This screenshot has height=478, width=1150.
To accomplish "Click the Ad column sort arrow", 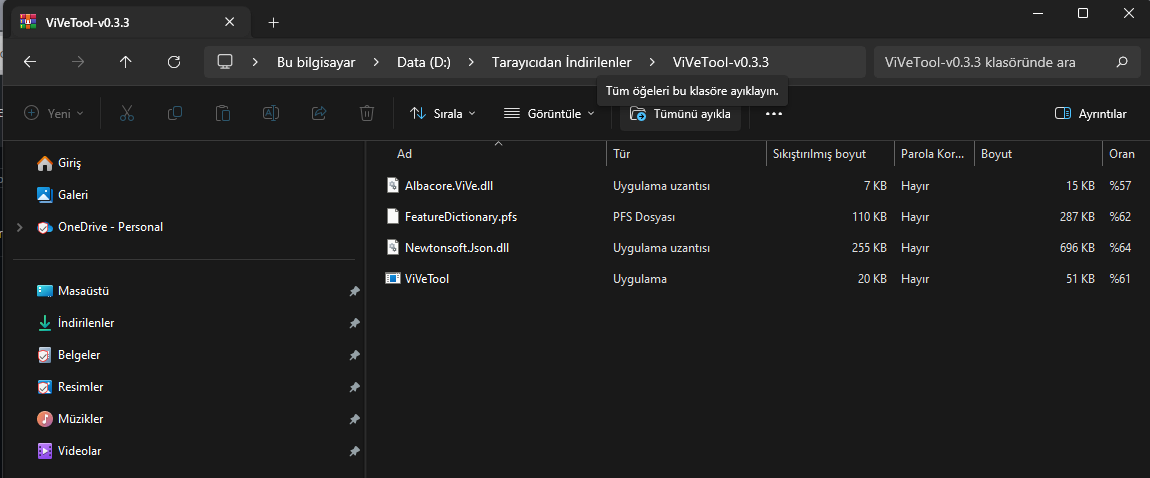I will click(499, 144).
